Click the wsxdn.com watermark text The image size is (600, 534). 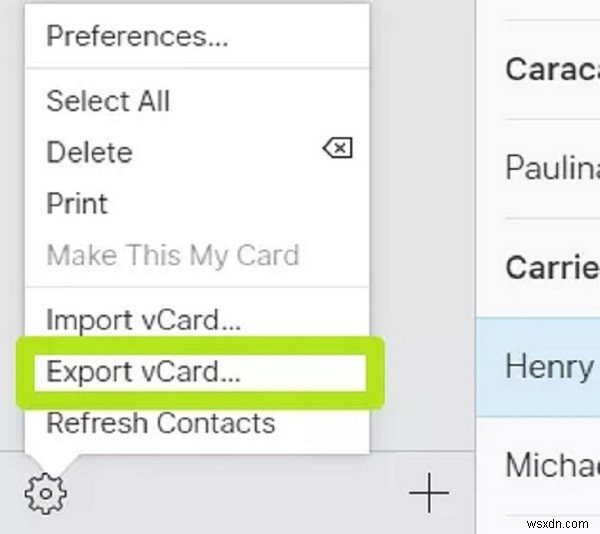point(558,520)
